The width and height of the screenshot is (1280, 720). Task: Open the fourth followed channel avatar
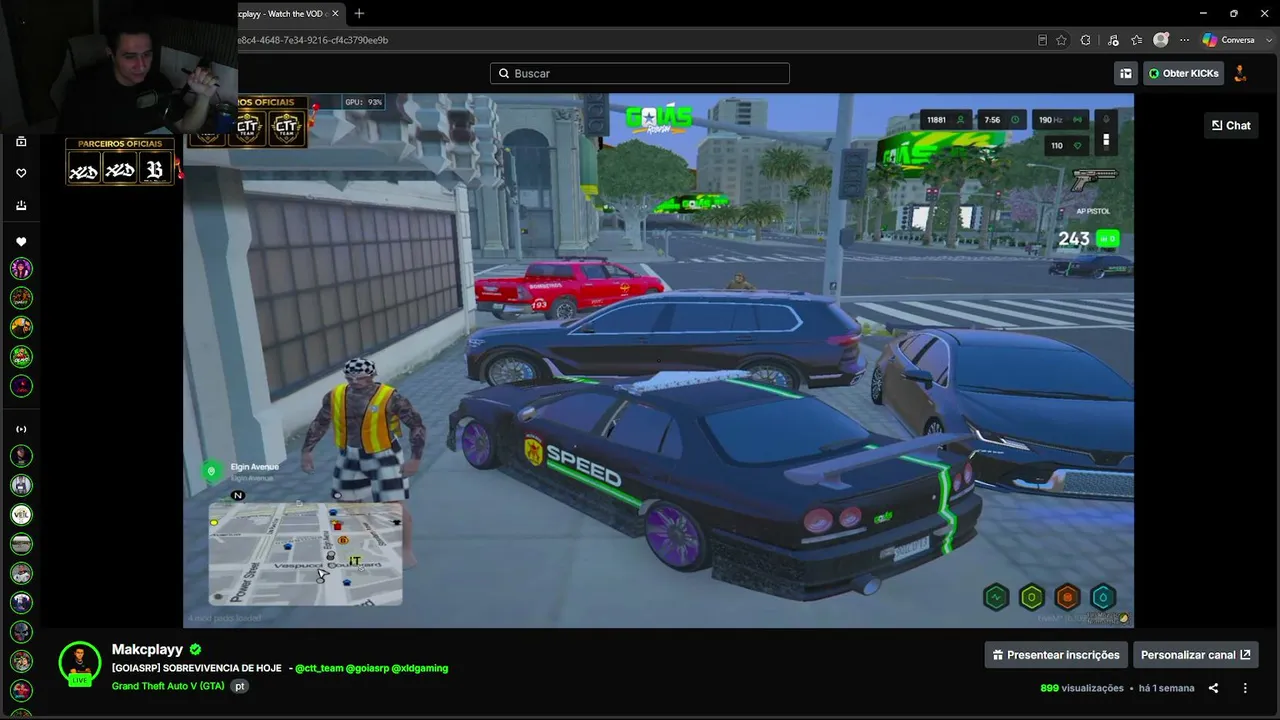21,356
